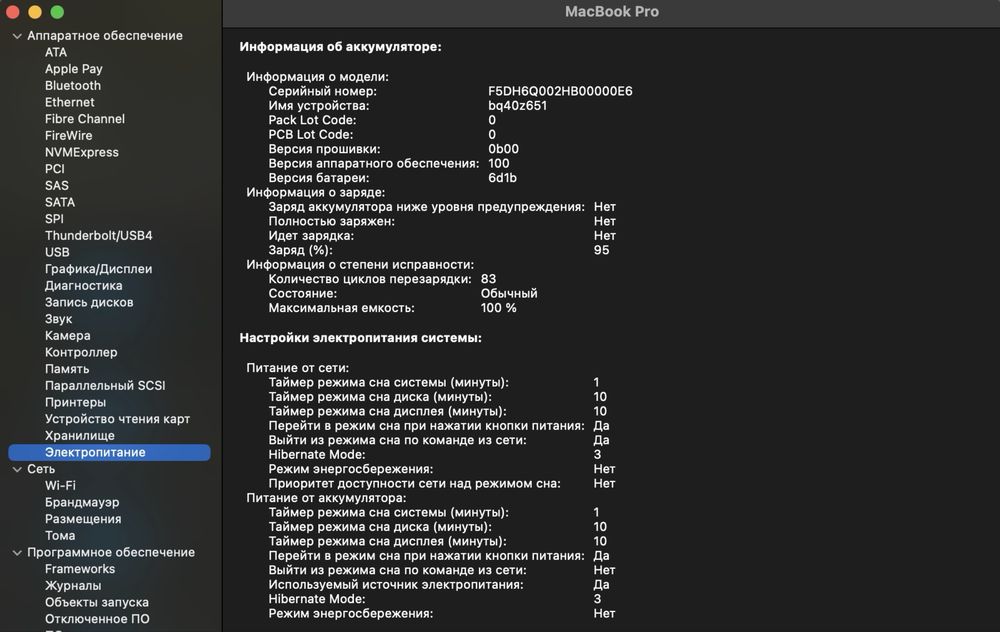Select Apple Pay in the sidebar
Screen dimensions: 1000x632
[73, 69]
